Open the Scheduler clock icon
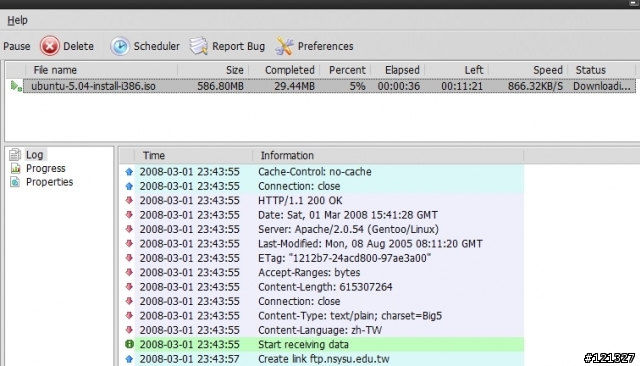This screenshot has height=366, width=640. click(x=120, y=46)
